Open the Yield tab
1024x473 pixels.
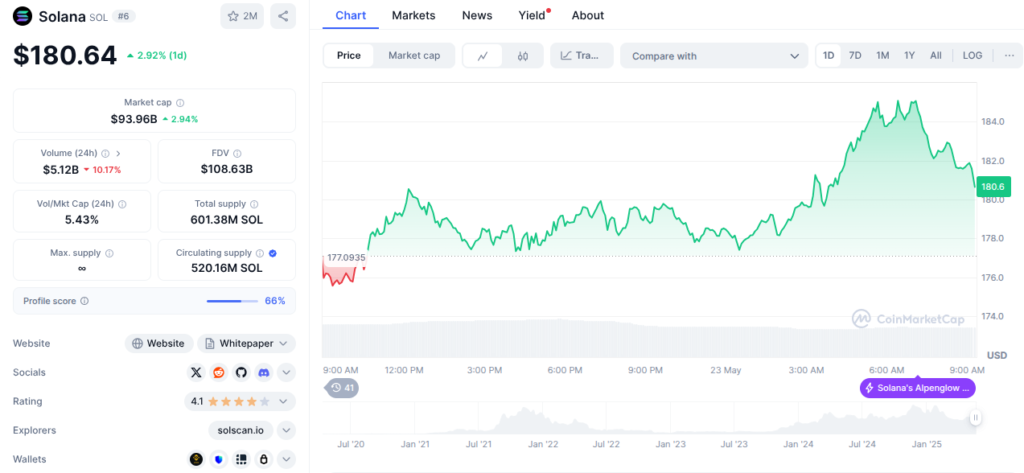533,15
